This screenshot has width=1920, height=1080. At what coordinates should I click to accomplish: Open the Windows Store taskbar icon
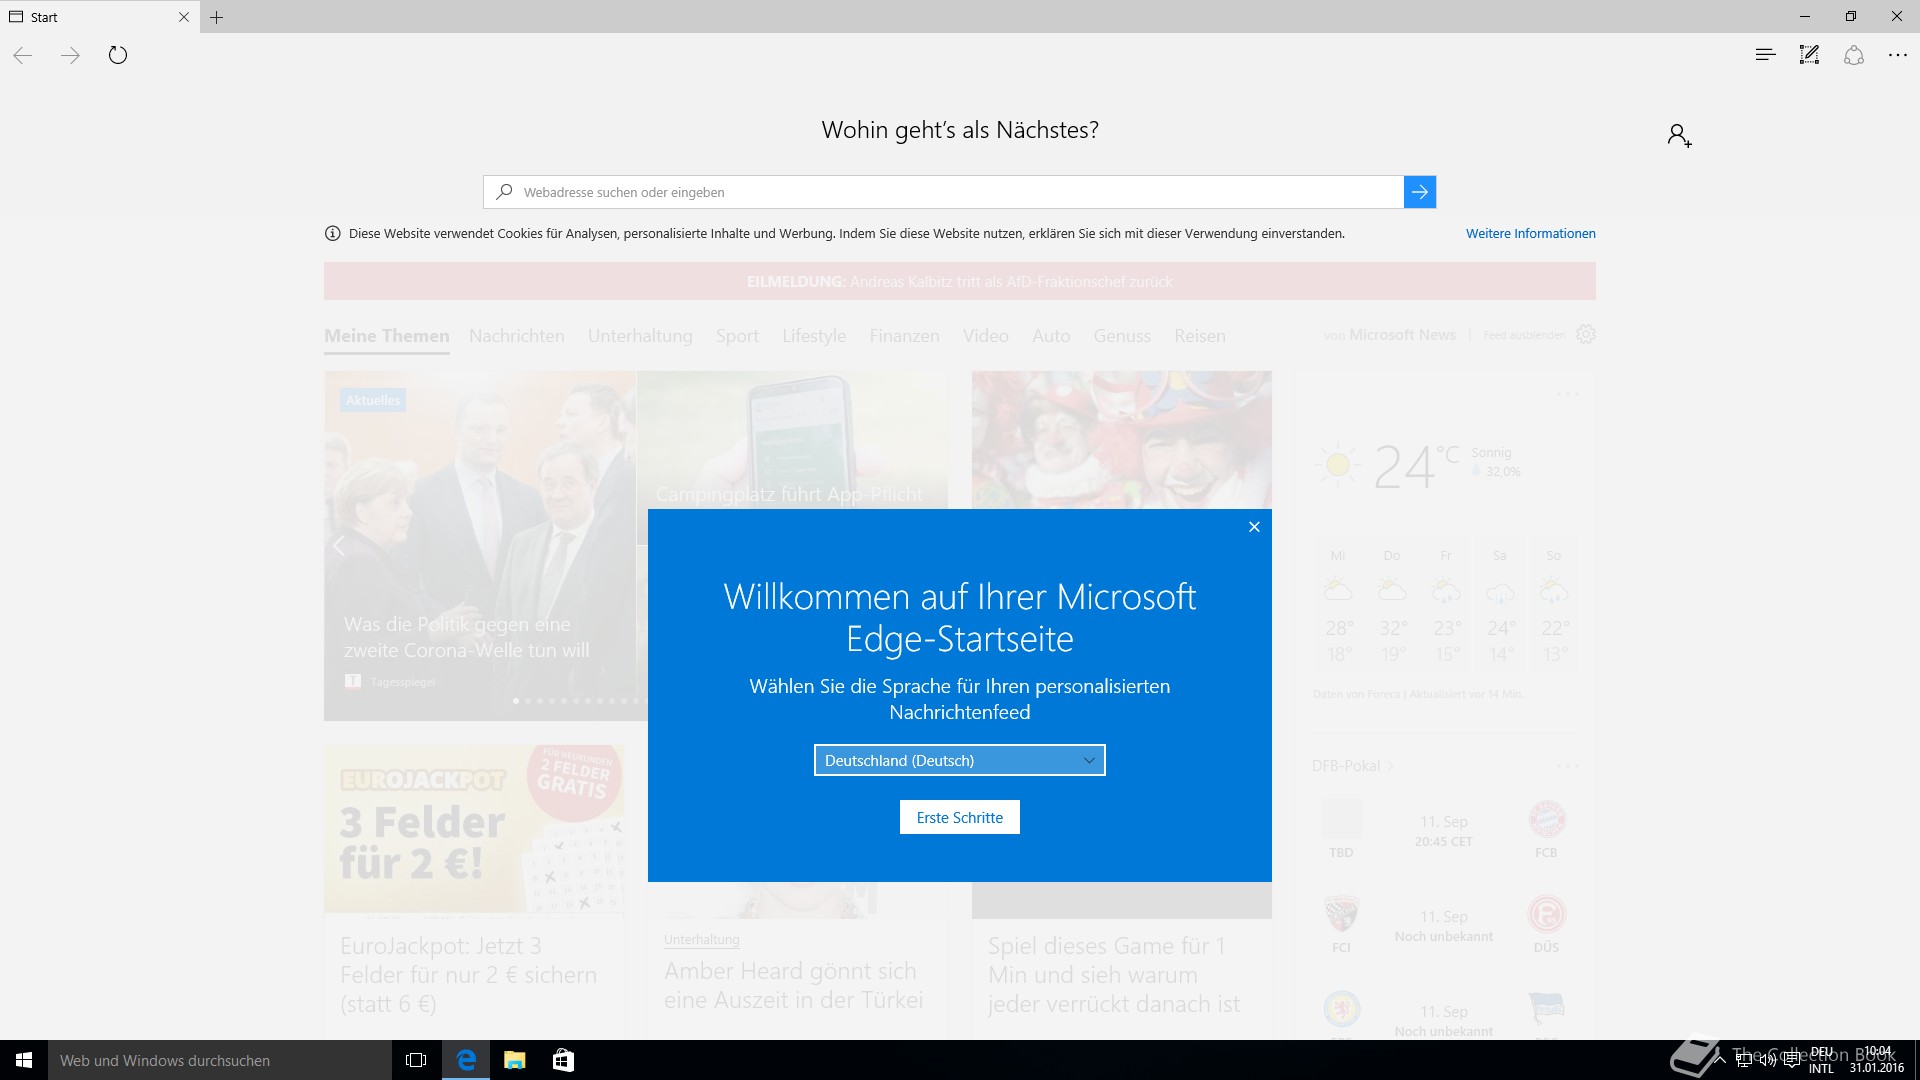coord(563,1060)
